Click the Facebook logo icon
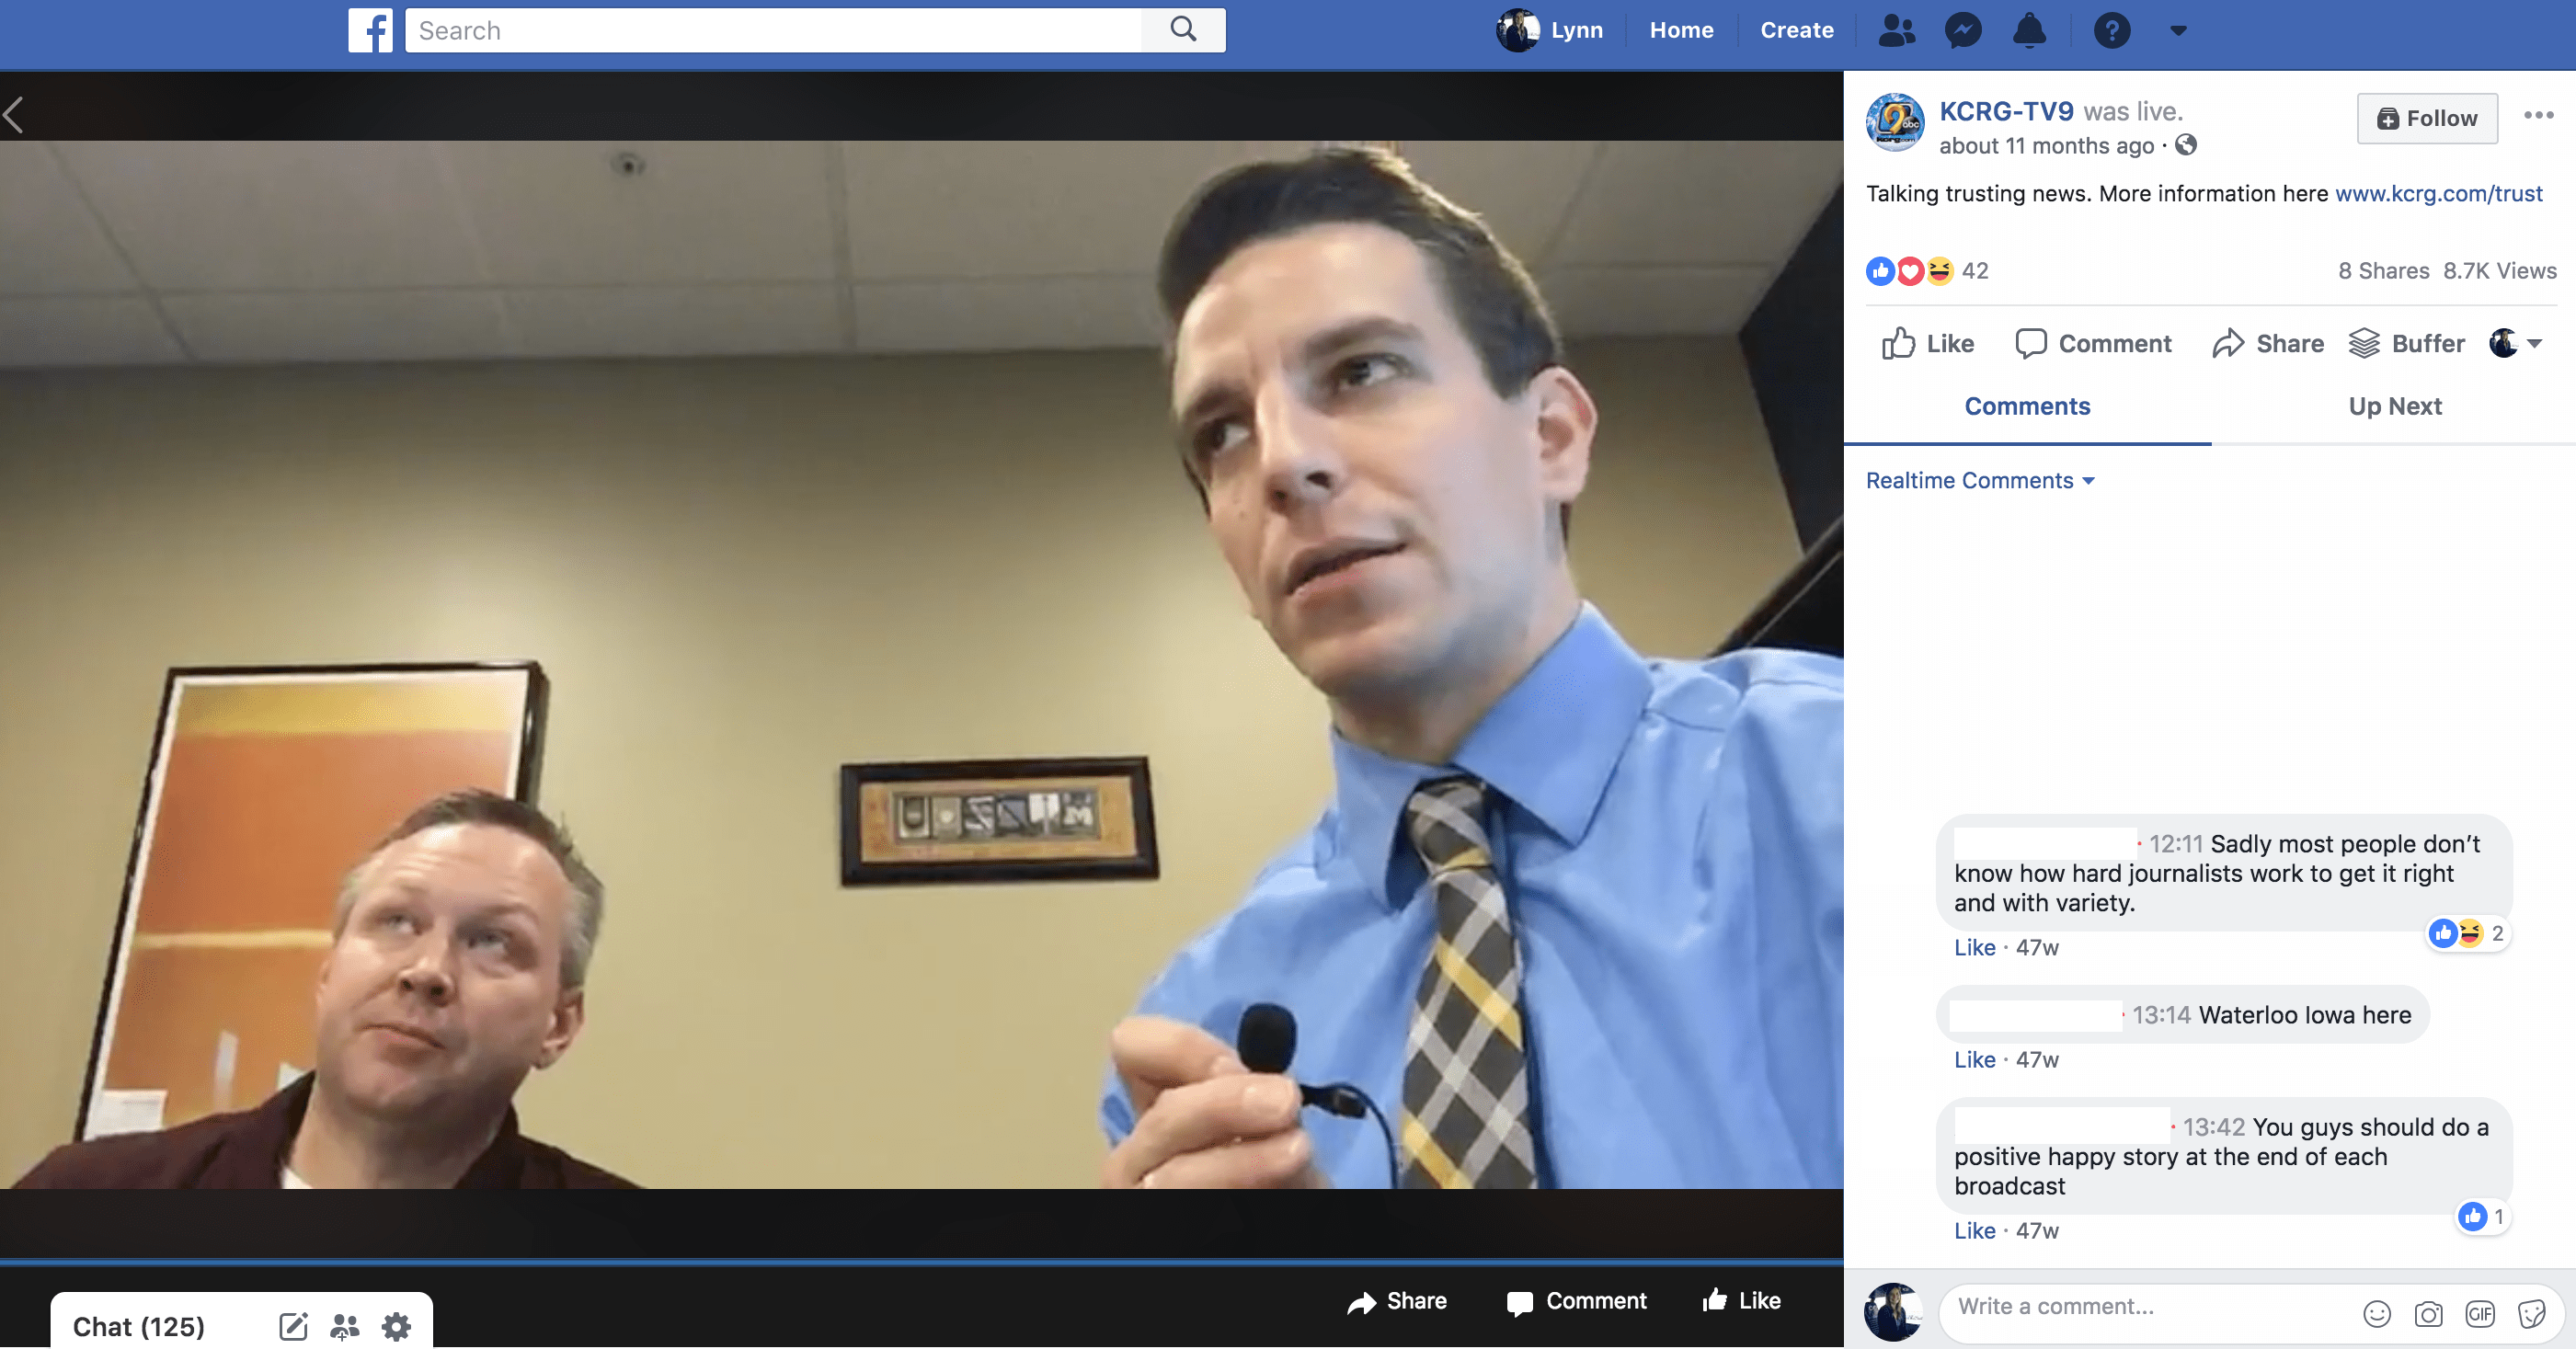The image size is (2576, 1349). (370, 30)
